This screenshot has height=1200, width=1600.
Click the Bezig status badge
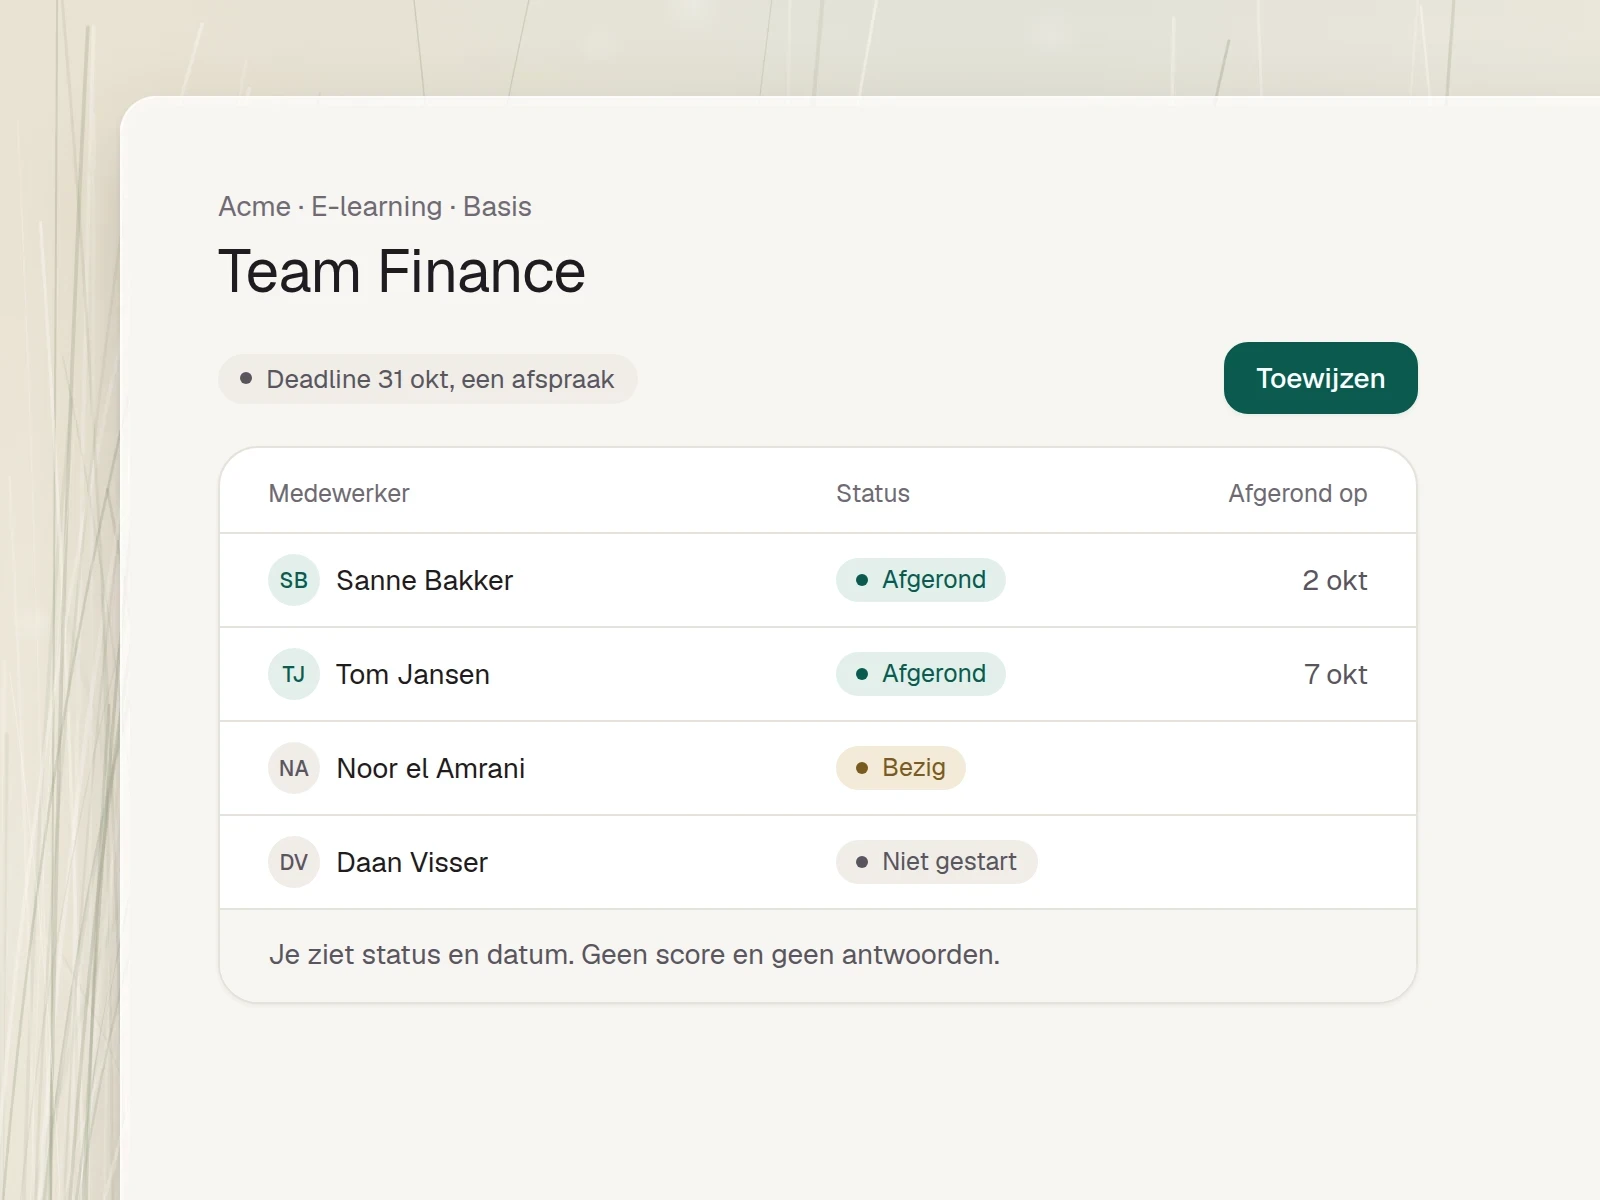pos(901,768)
